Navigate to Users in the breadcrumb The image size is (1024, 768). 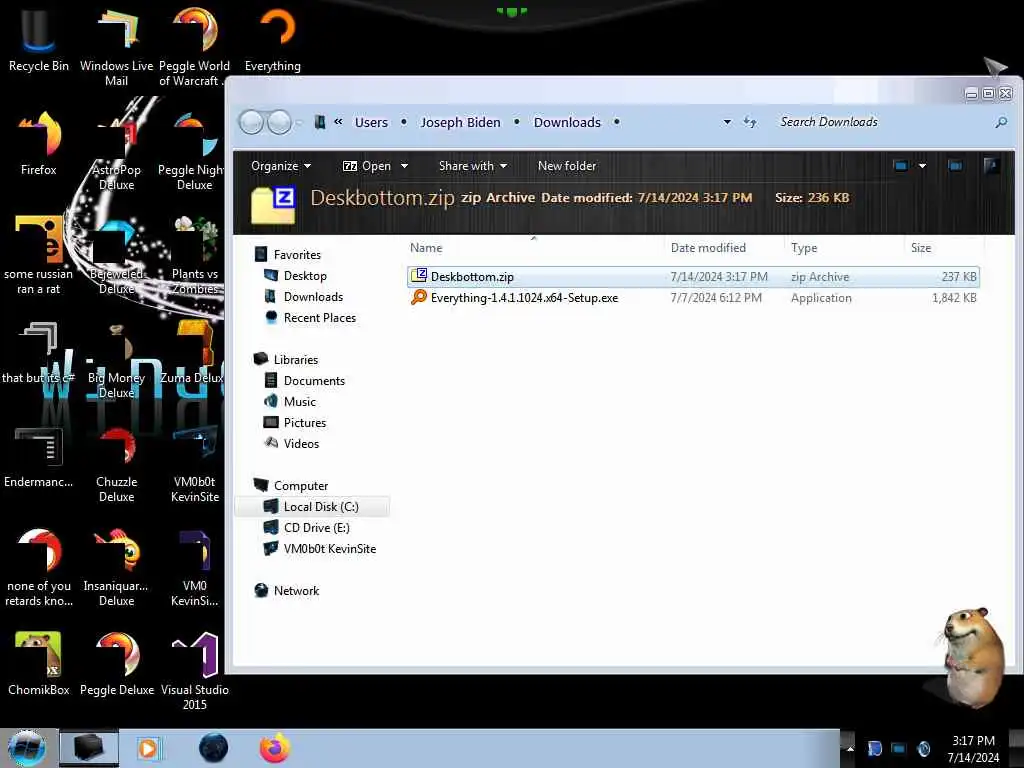(371, 122)
